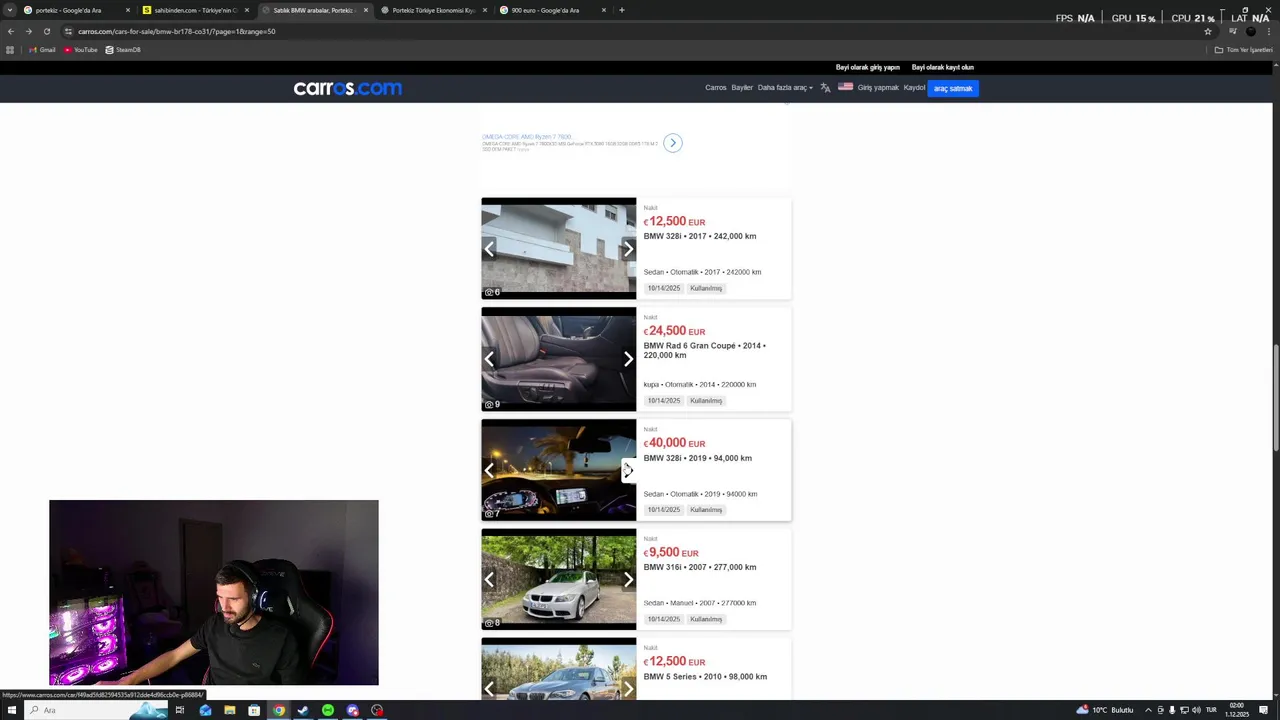Close the 'Satılık BMW arabalar' tab
1280x720 pixels.
pyautogui.click(x=366, y=10)
